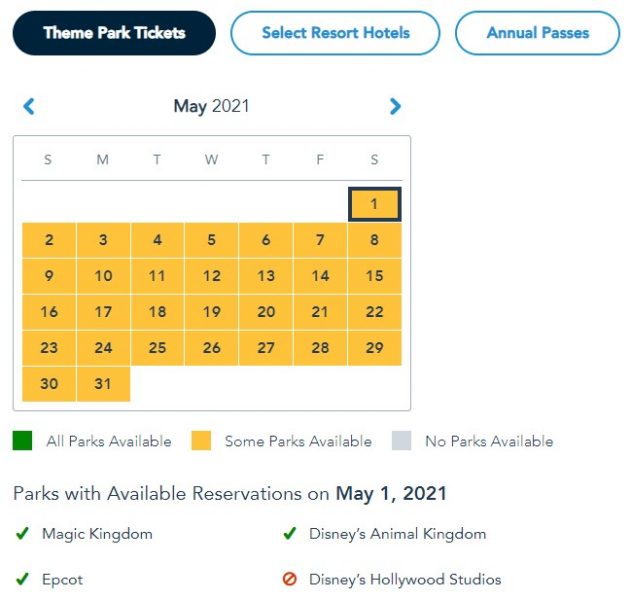Click the Magic Kingdom park name
Image resolution: width=631 pixels, height=600 pixels.
pos(97,534)
